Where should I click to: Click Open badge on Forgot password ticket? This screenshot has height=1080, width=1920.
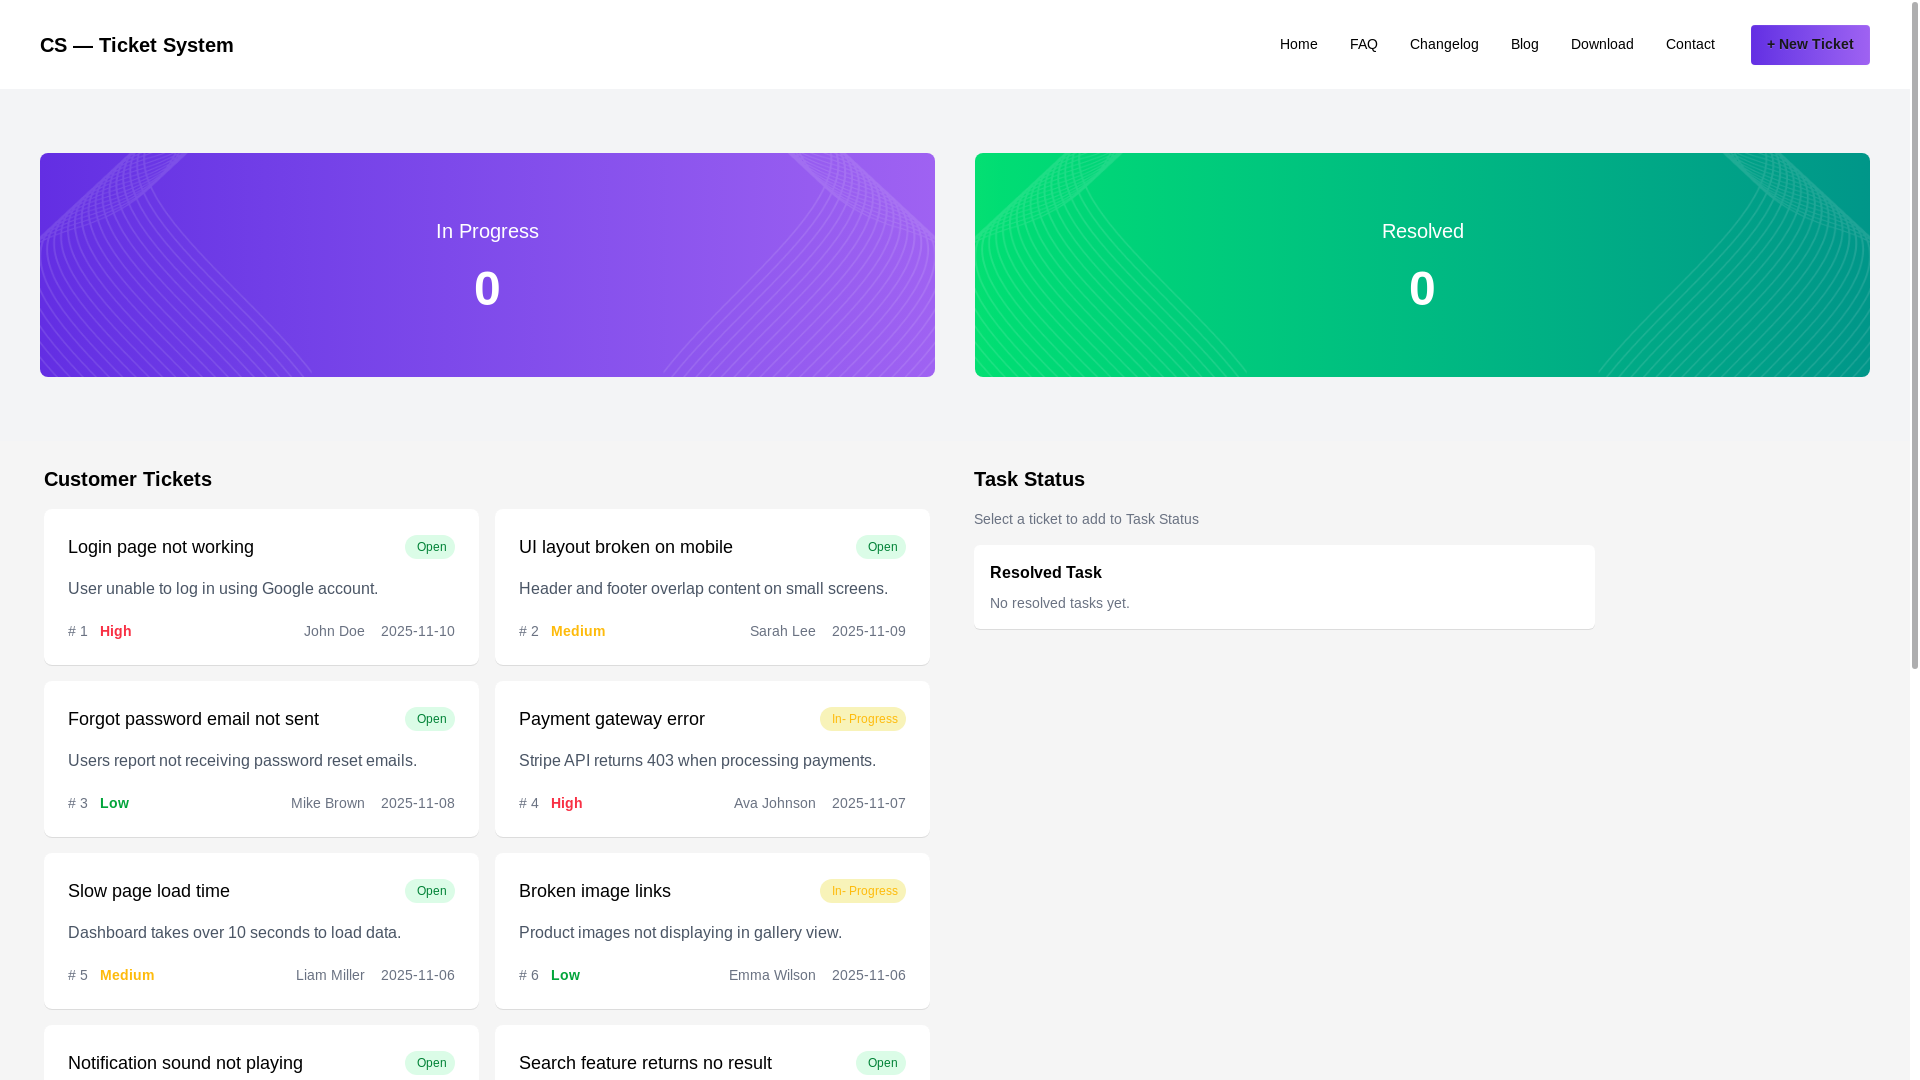[430, 719]
